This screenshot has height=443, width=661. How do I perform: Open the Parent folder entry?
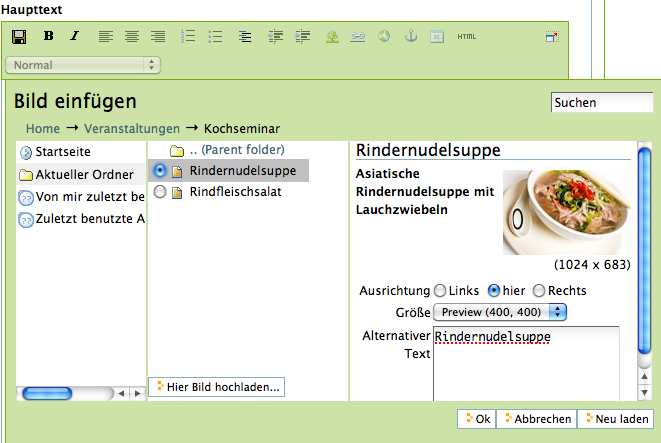coord(237,150)
